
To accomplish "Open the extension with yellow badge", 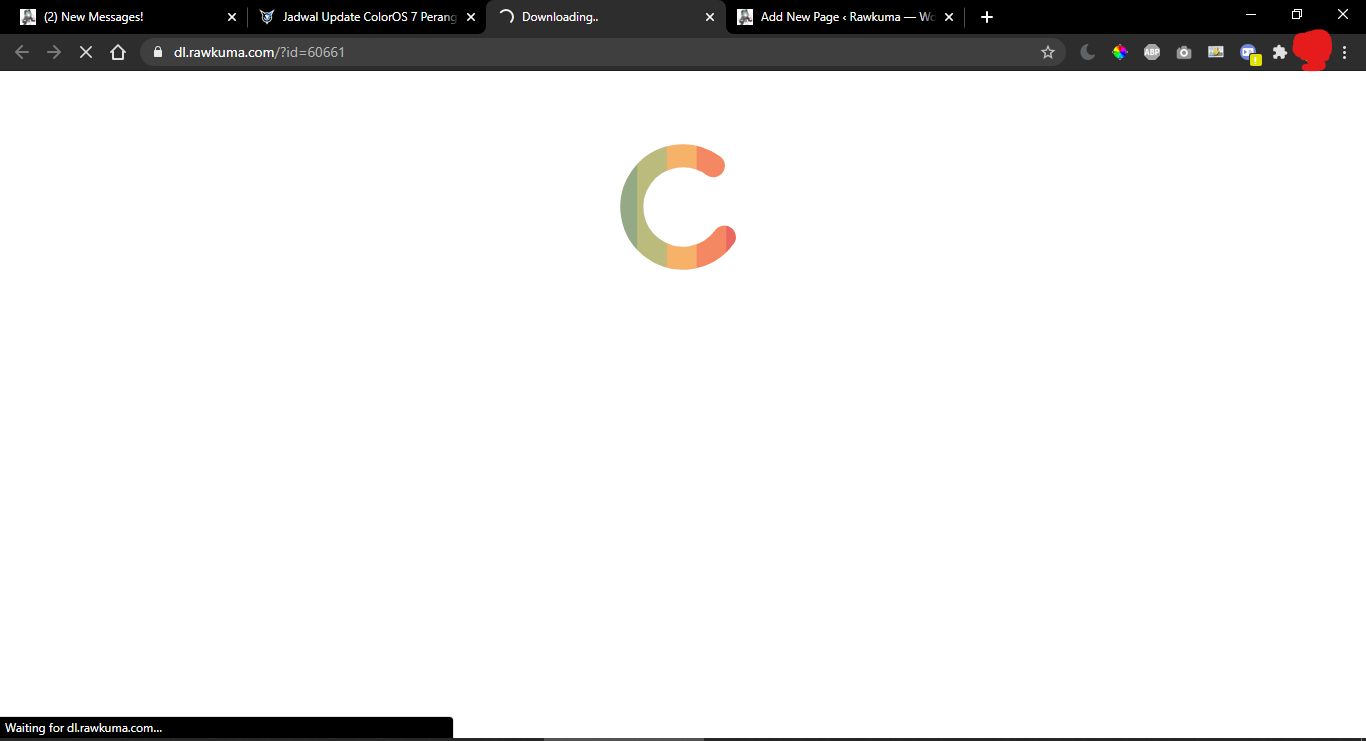I will [1249, 54].
